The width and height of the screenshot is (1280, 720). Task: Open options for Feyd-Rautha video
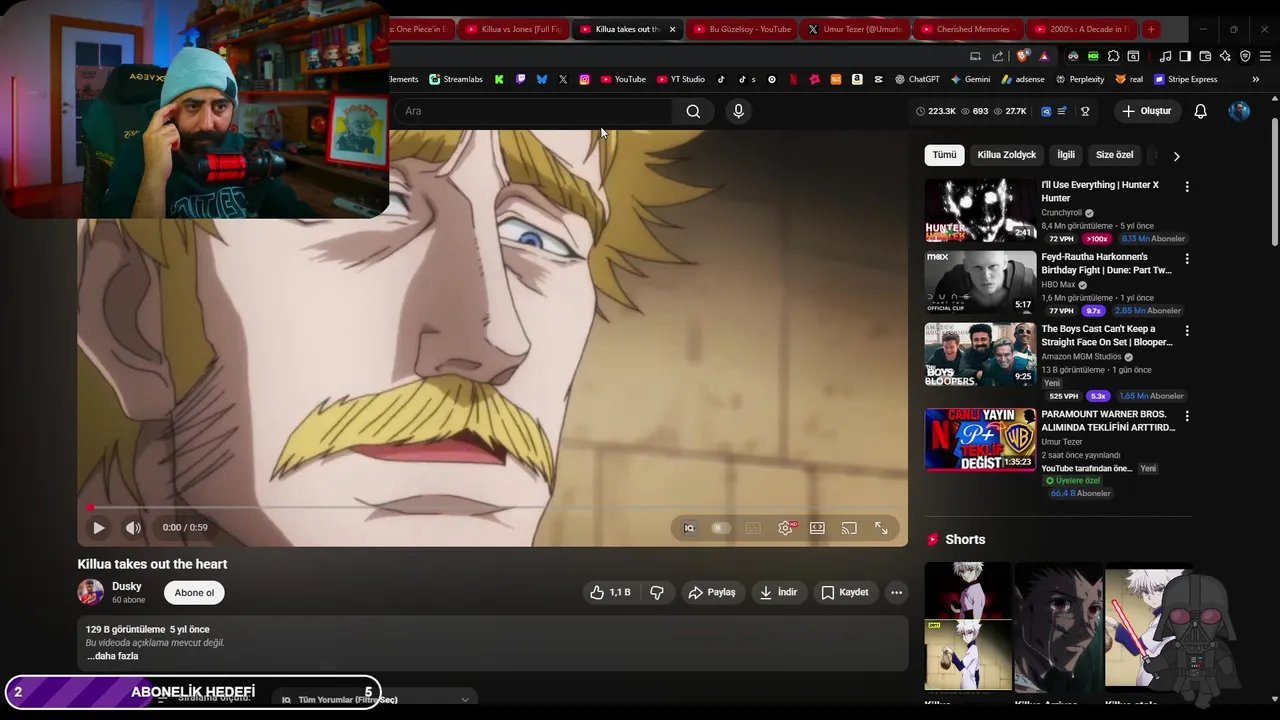click(x=1187, y=259)
